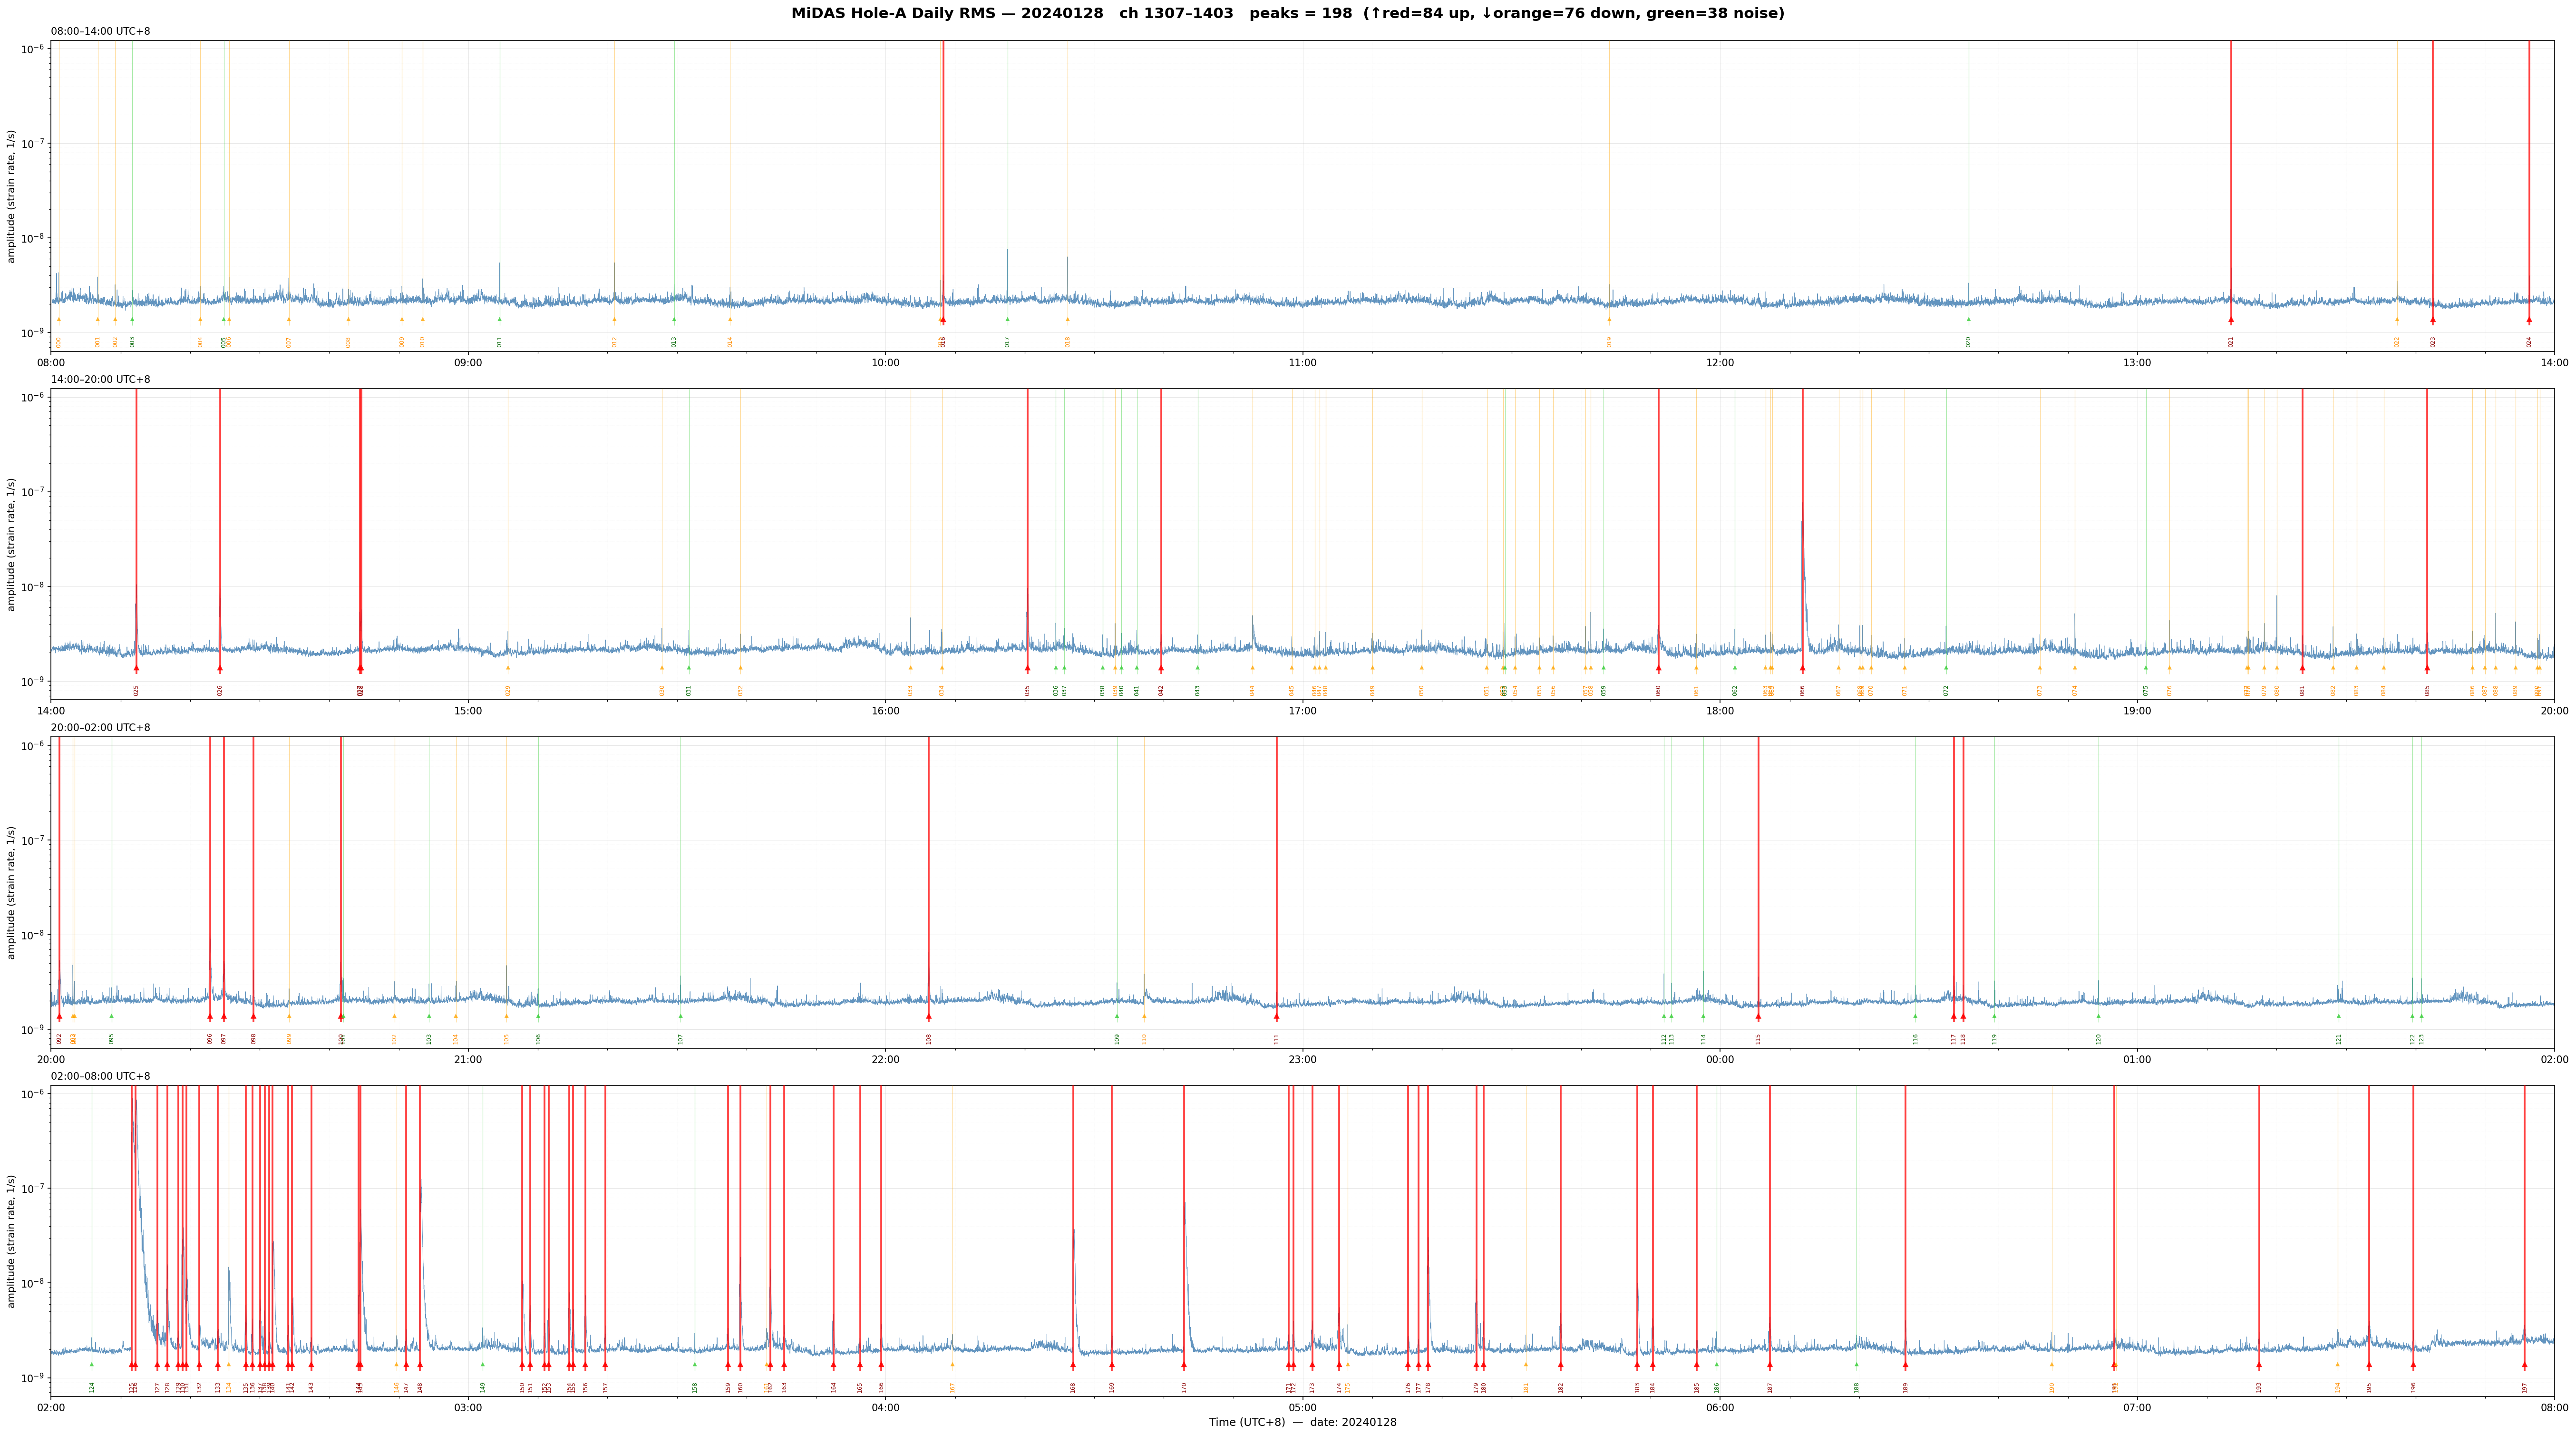Click the red peak label "098"
The width and height of the screenshot is (2576, 1435).
point(253,1039)
